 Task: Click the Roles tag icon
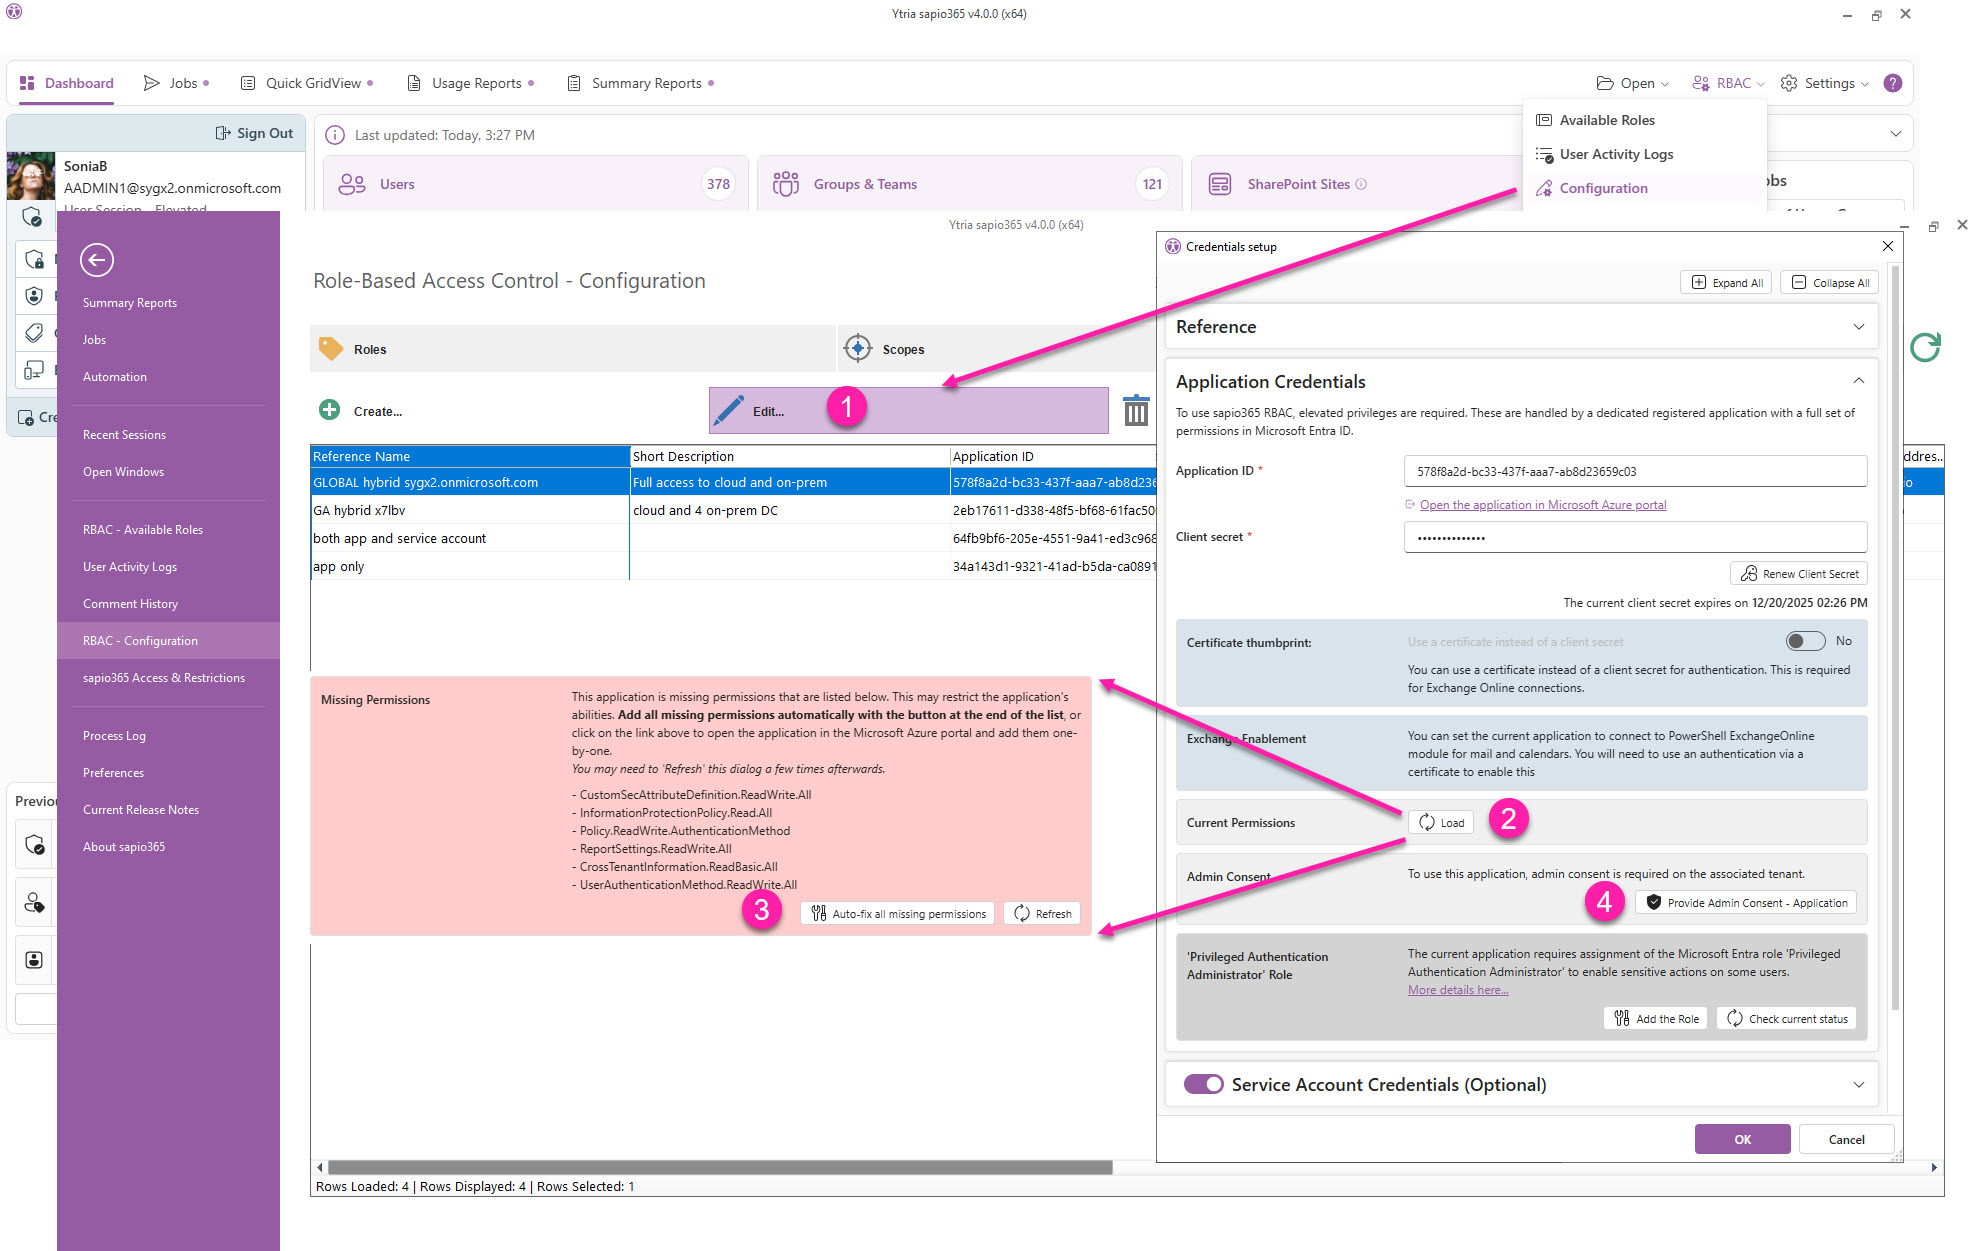[331, 348]
